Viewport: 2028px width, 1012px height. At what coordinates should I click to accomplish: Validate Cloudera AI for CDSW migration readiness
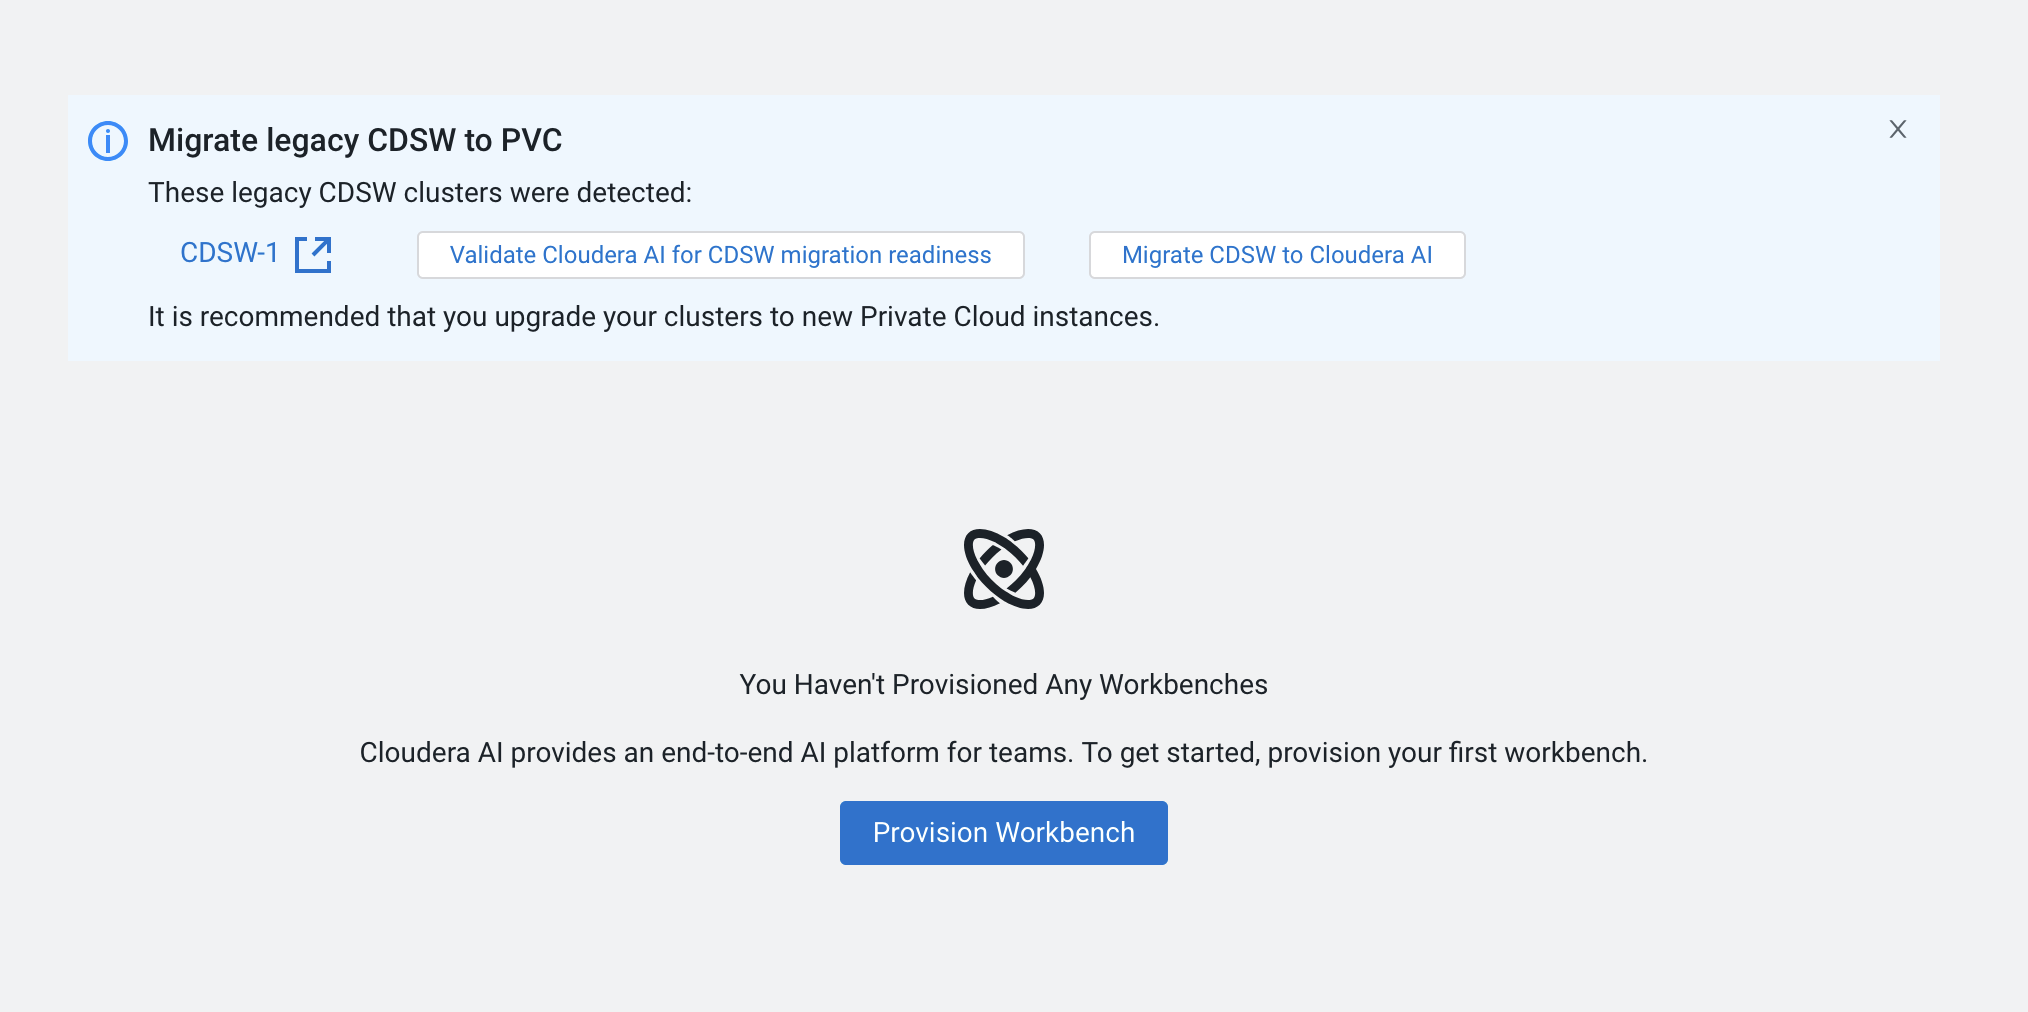(x=720, y=255)
